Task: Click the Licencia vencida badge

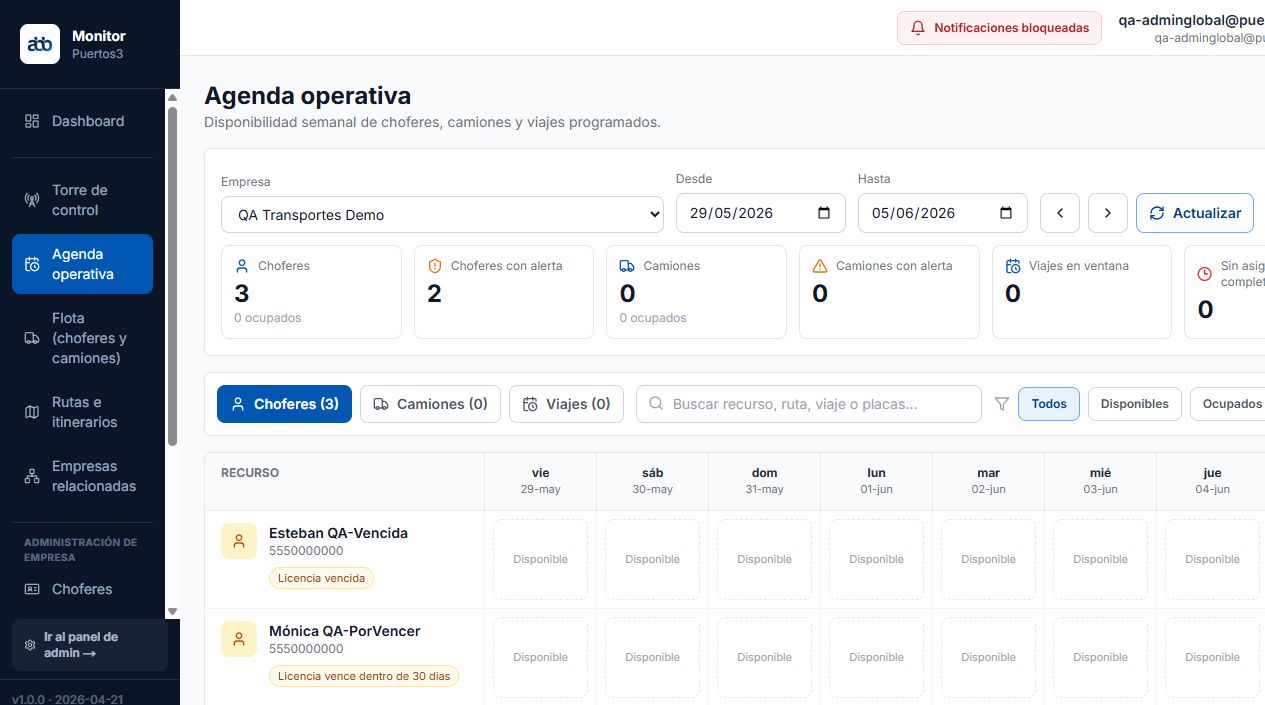Action: 321,578
